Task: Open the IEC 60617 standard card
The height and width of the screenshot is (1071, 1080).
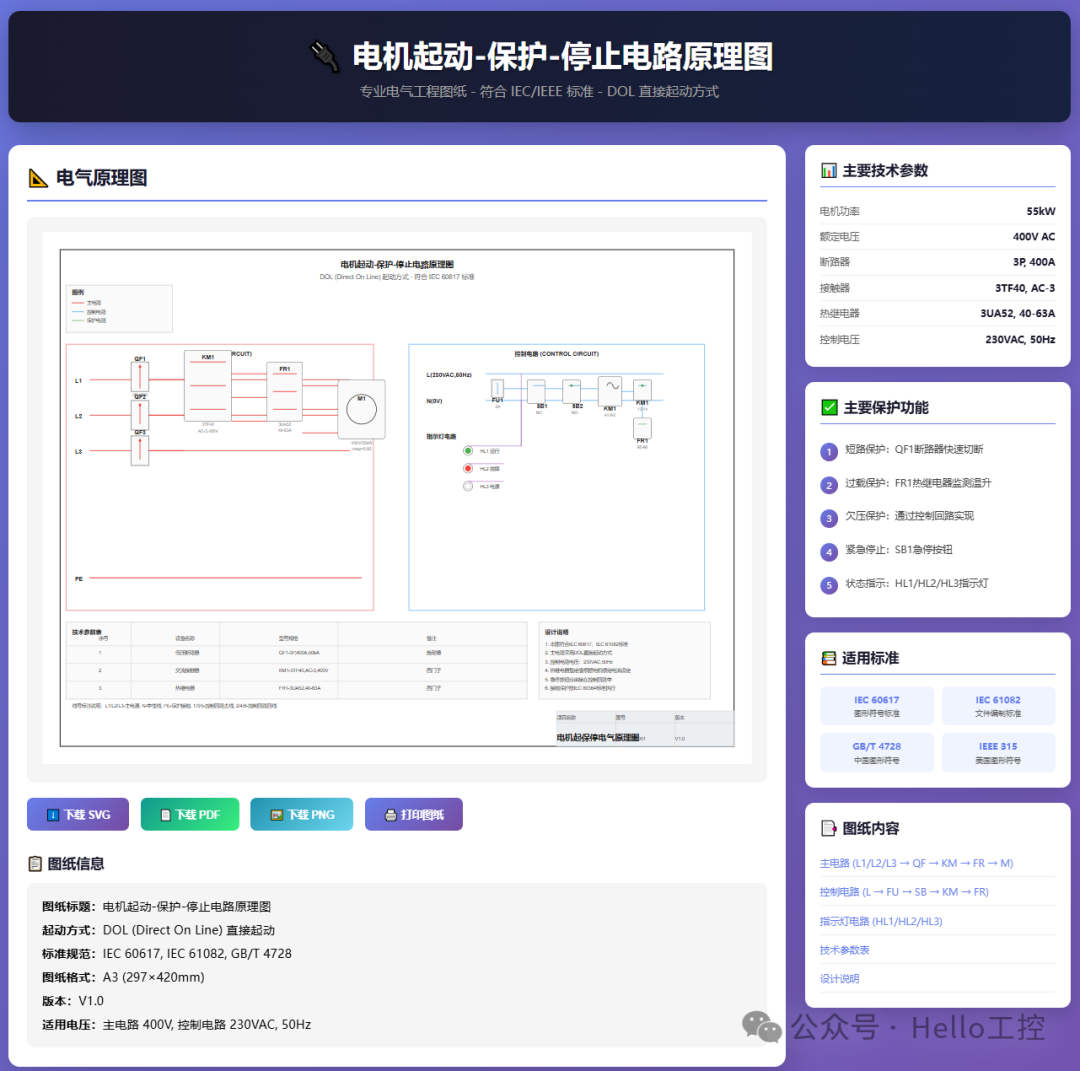Action: 877,705
